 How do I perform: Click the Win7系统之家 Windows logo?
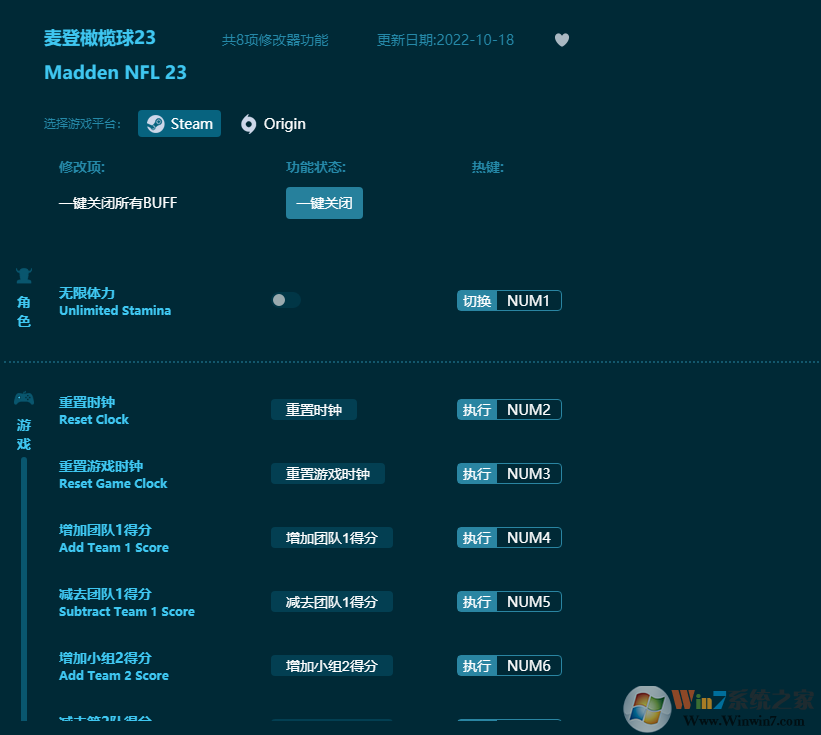(x=644, y=707)
